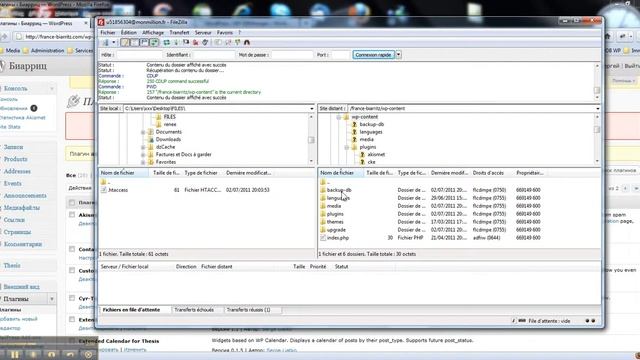
Task: Expand the dzCache folder in local tree
Action: [143, 147]
